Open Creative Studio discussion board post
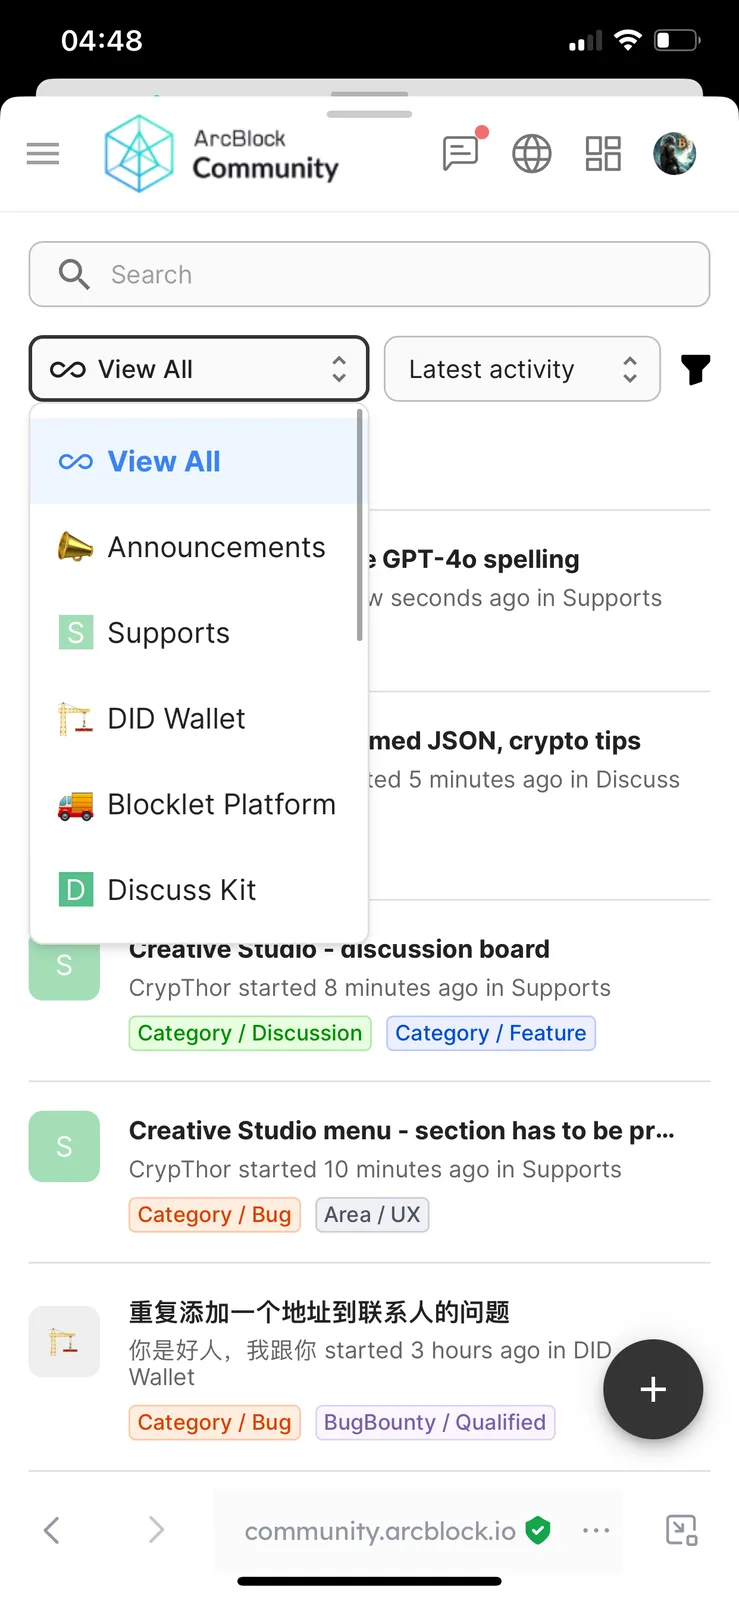 pos(339,949)
